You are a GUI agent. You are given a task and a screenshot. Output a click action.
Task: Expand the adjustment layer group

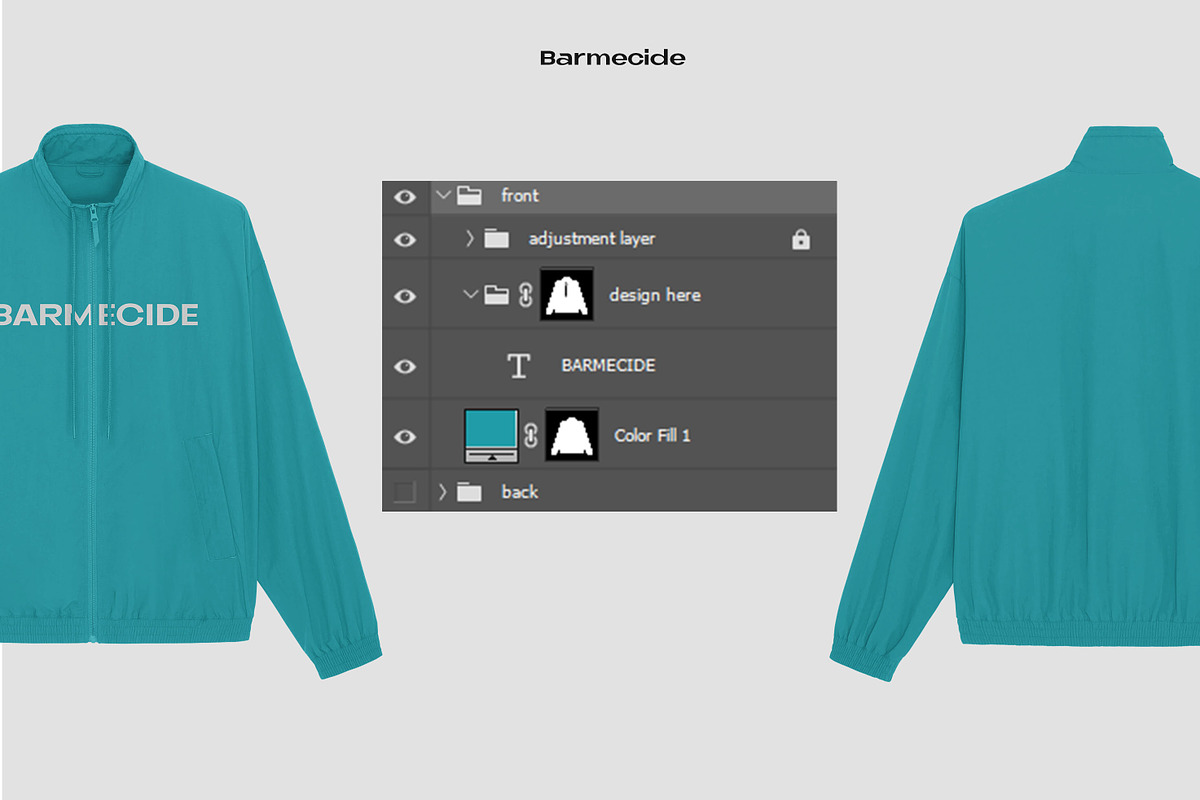point(470,239)
